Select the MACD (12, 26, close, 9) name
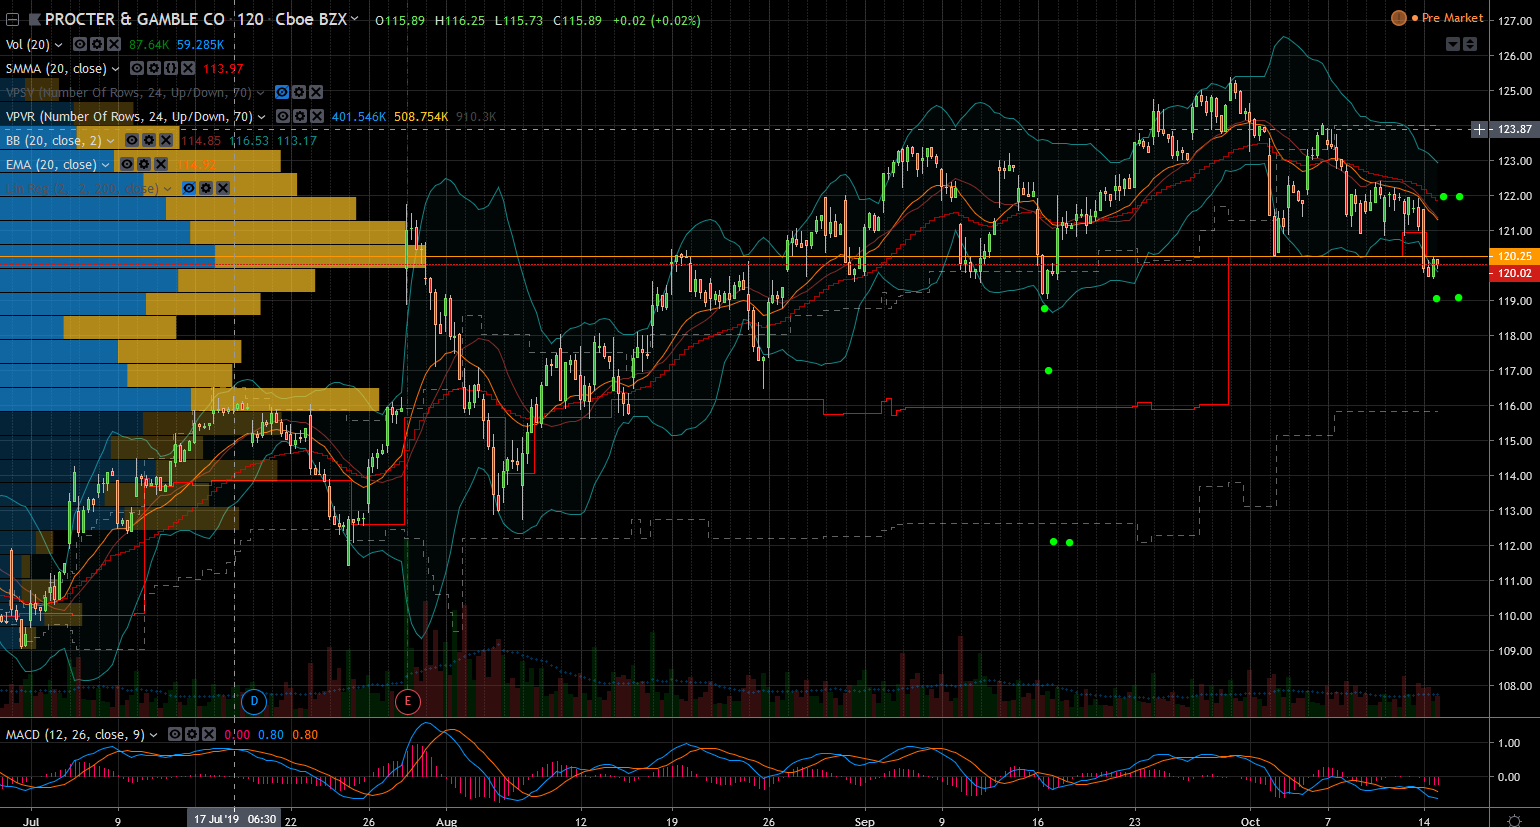1540x827 pixels. 75,734
